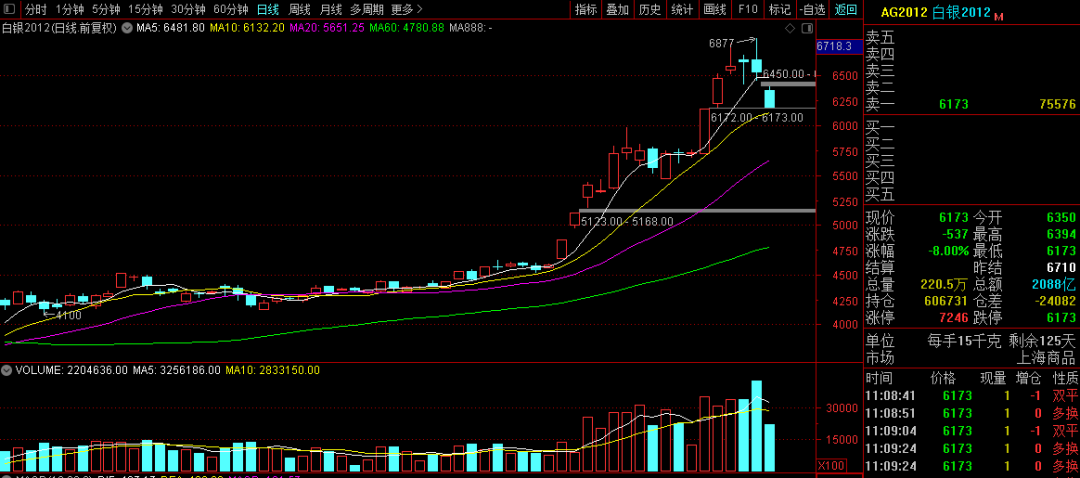Toggle the right panel icon
Image resolution: width=1080 pixels, height=478 pixels.
pos(808,29)
